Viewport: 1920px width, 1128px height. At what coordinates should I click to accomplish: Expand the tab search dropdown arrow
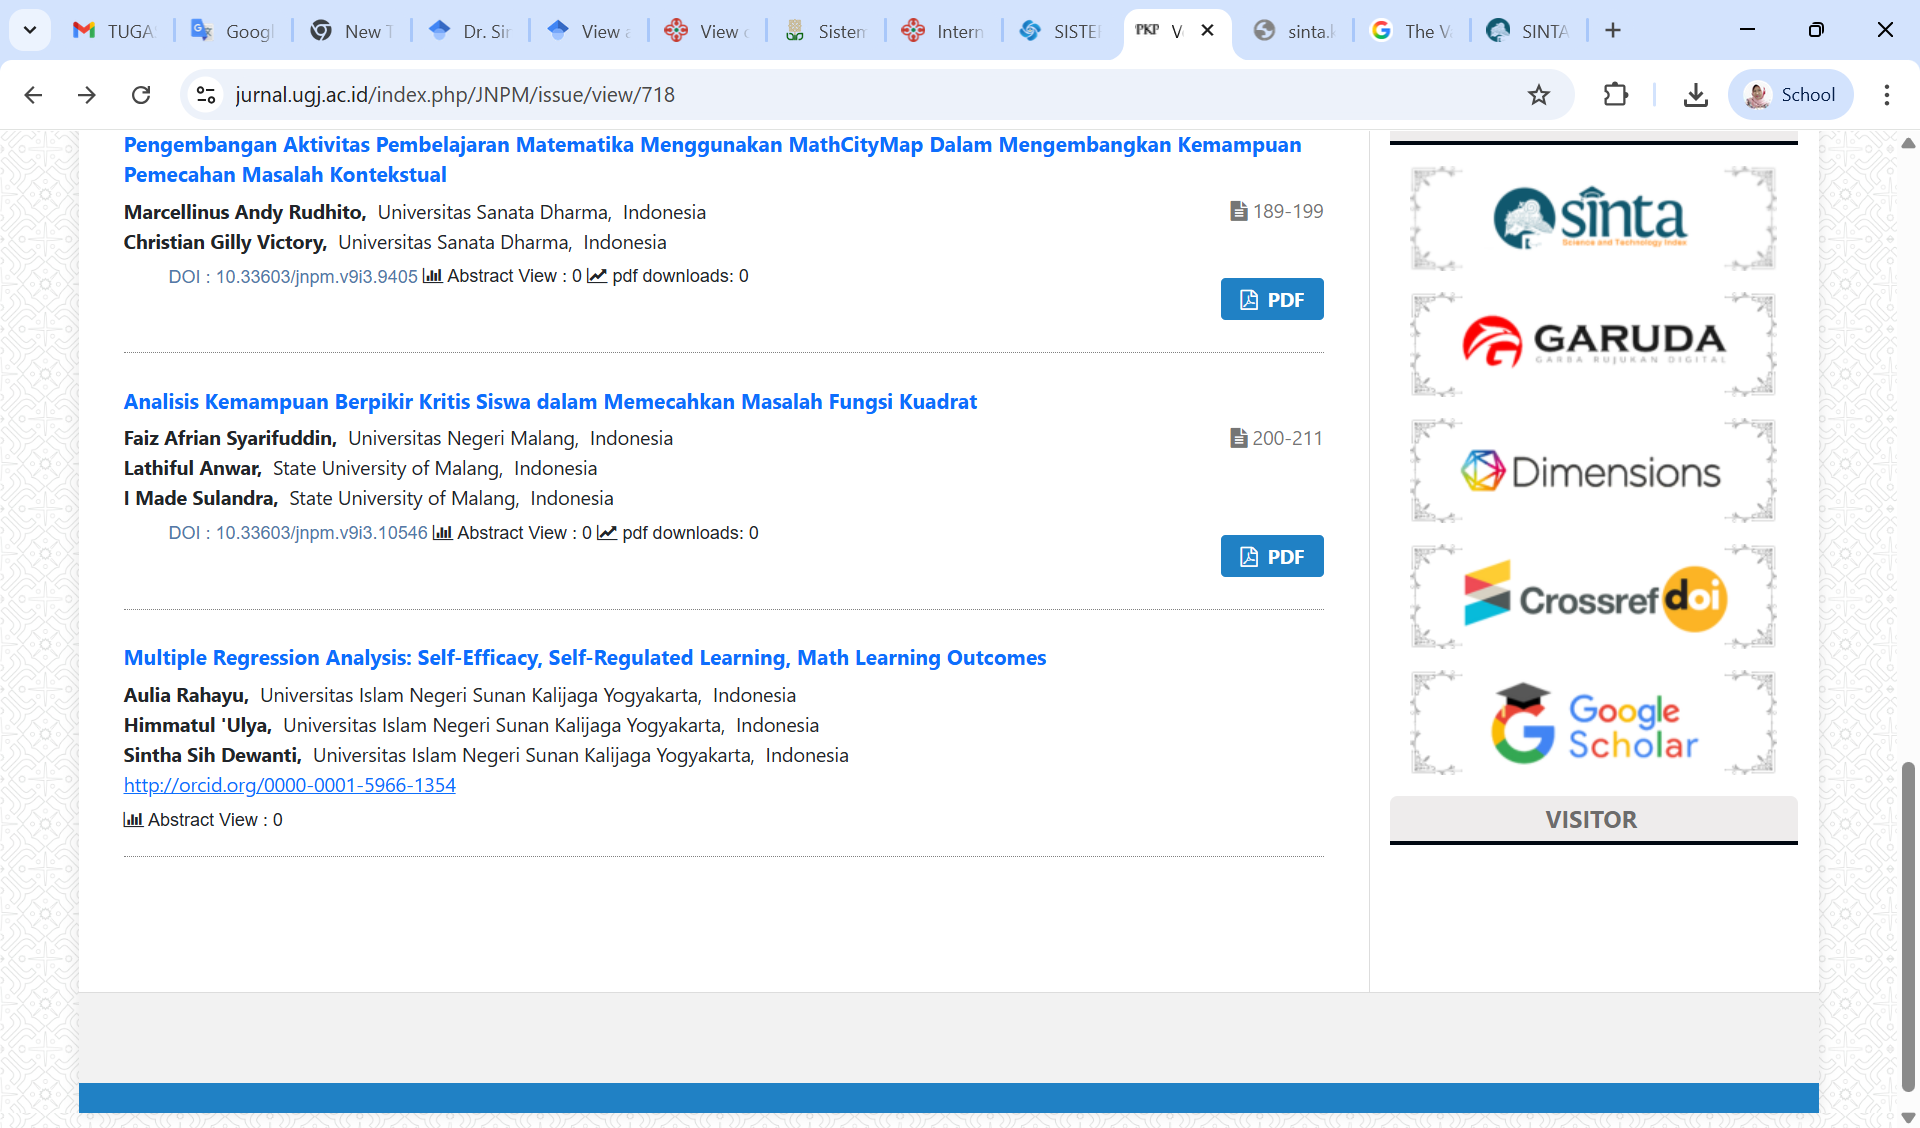(x=30, y=30)
